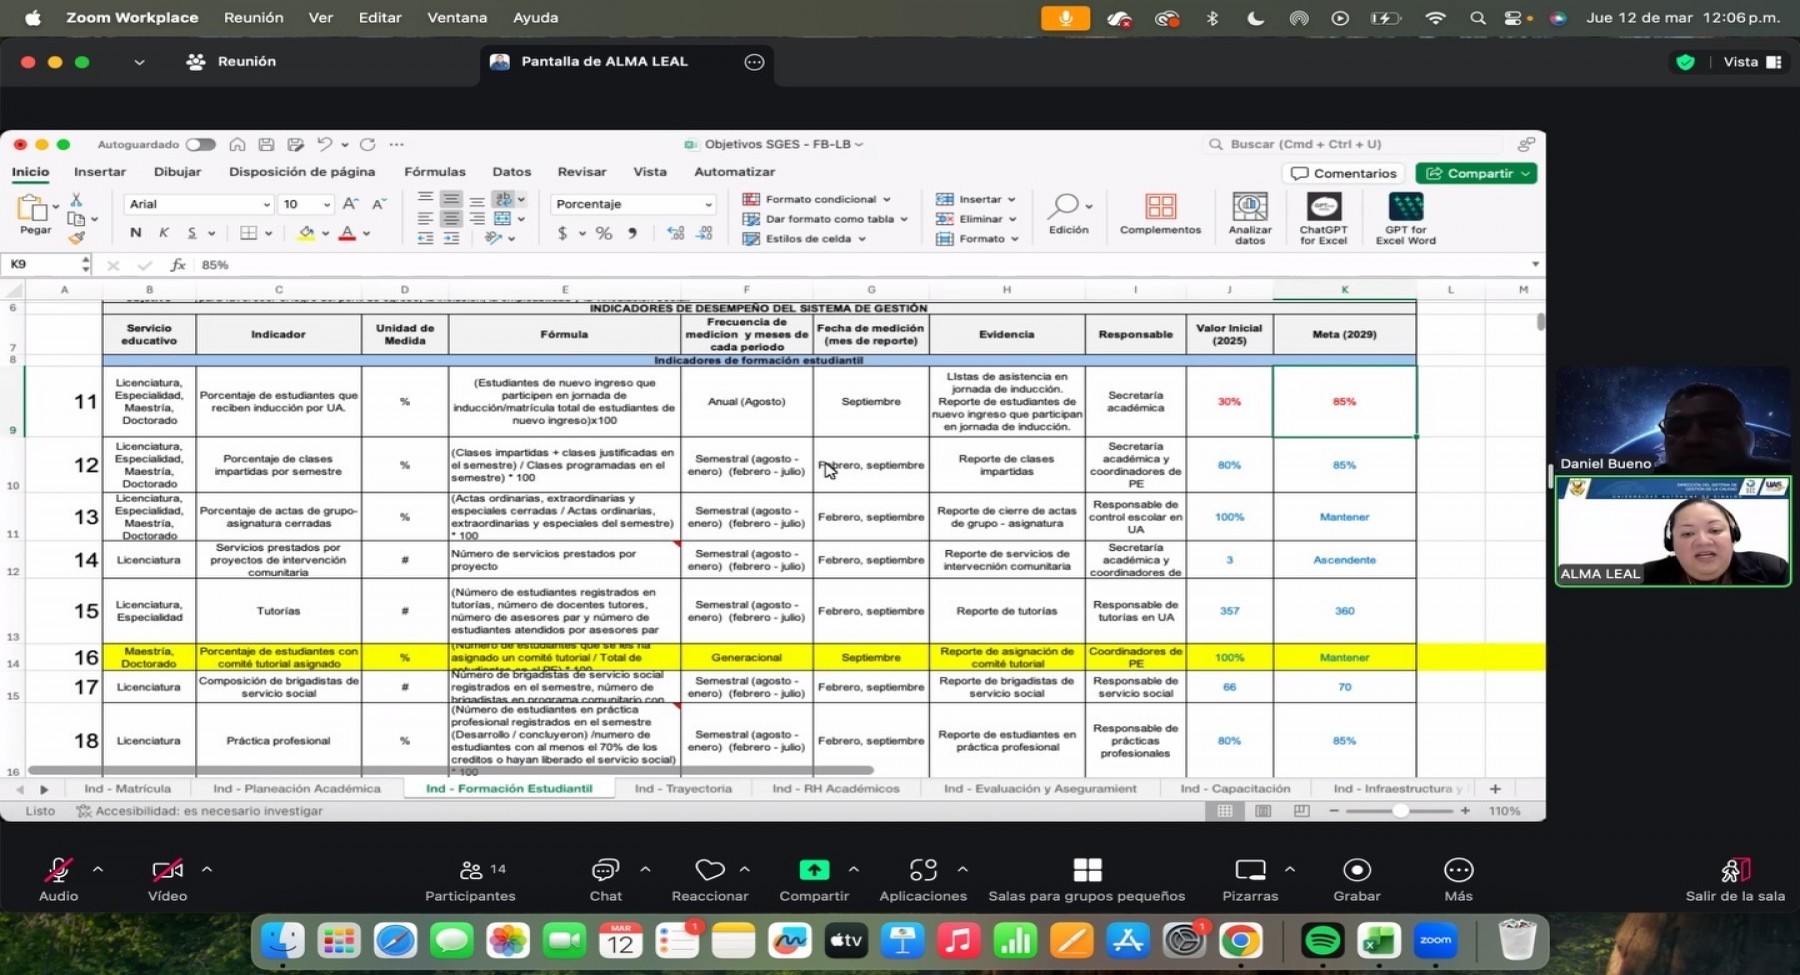Image resolution: width=1800 pixels, height=975 pixels.
Task: Turn on camera using Vídeo button
Action: point(167,871)
